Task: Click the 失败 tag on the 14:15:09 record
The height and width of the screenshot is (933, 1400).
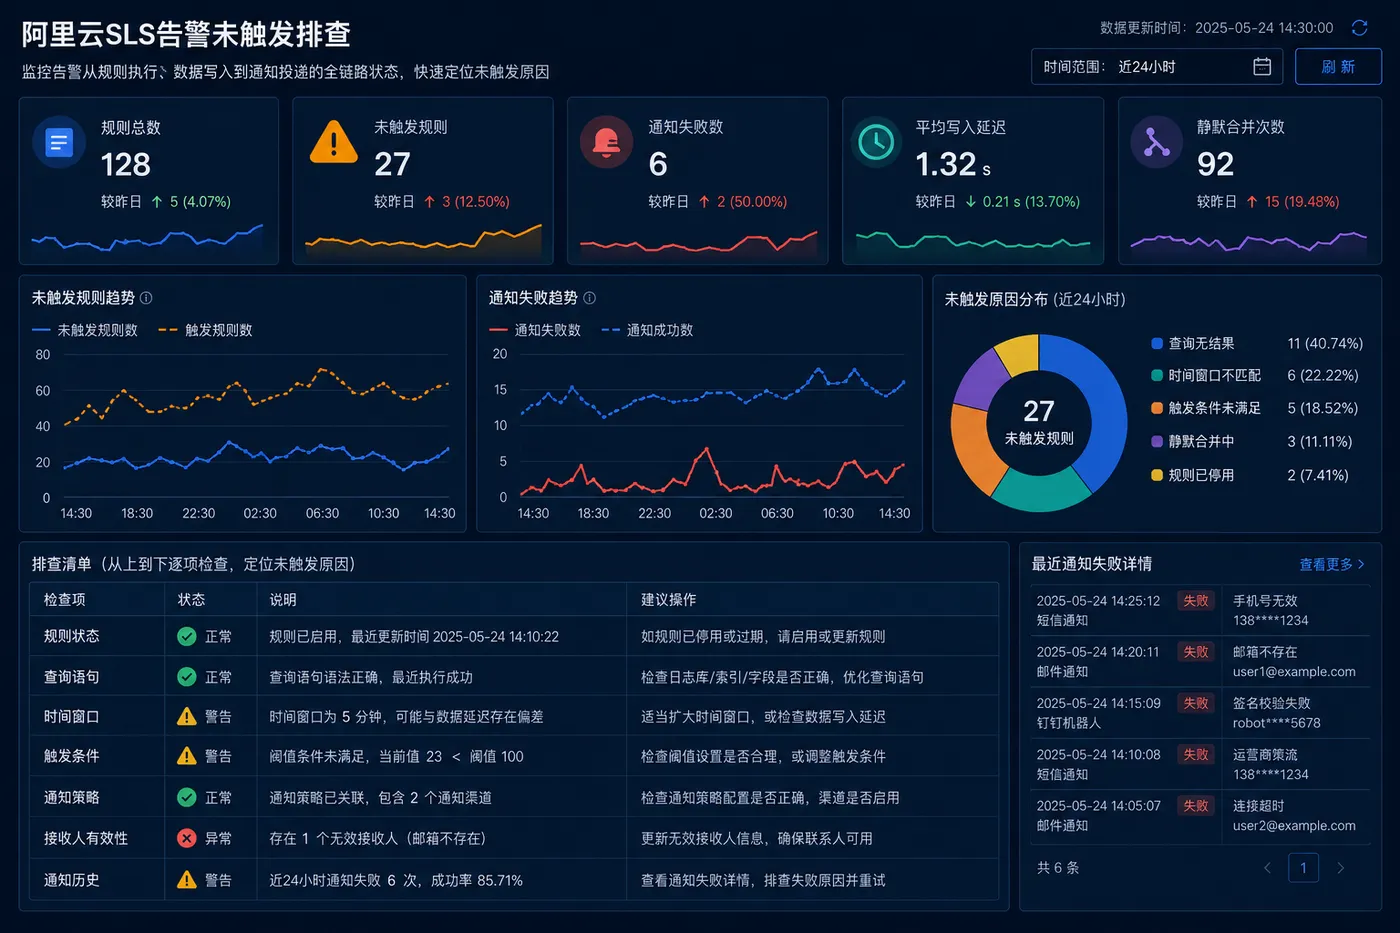Action: point(1196,703)
